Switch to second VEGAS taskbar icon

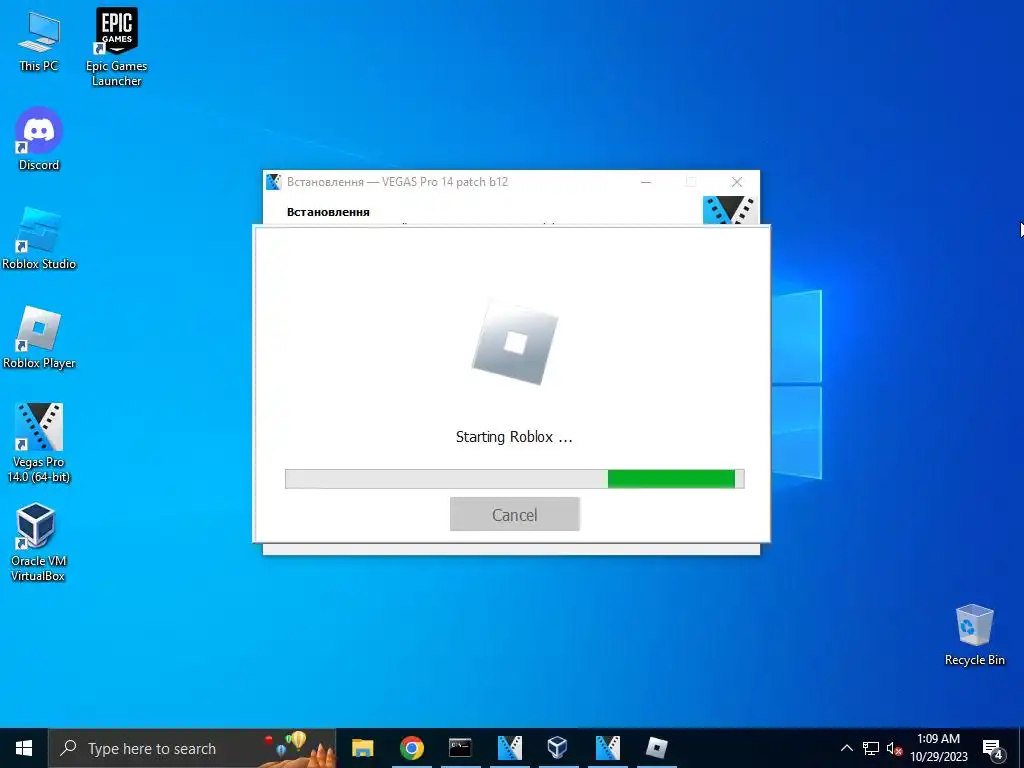[x=607, y=748]
